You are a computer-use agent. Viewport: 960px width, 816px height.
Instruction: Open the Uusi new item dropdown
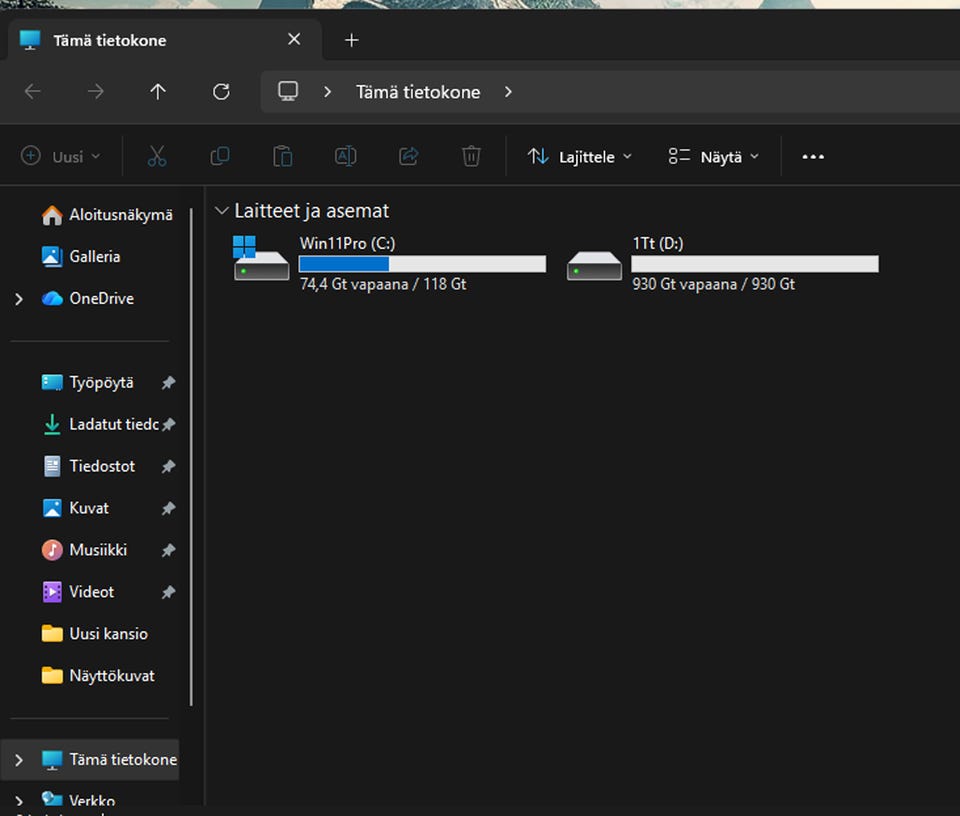[62, 157]
